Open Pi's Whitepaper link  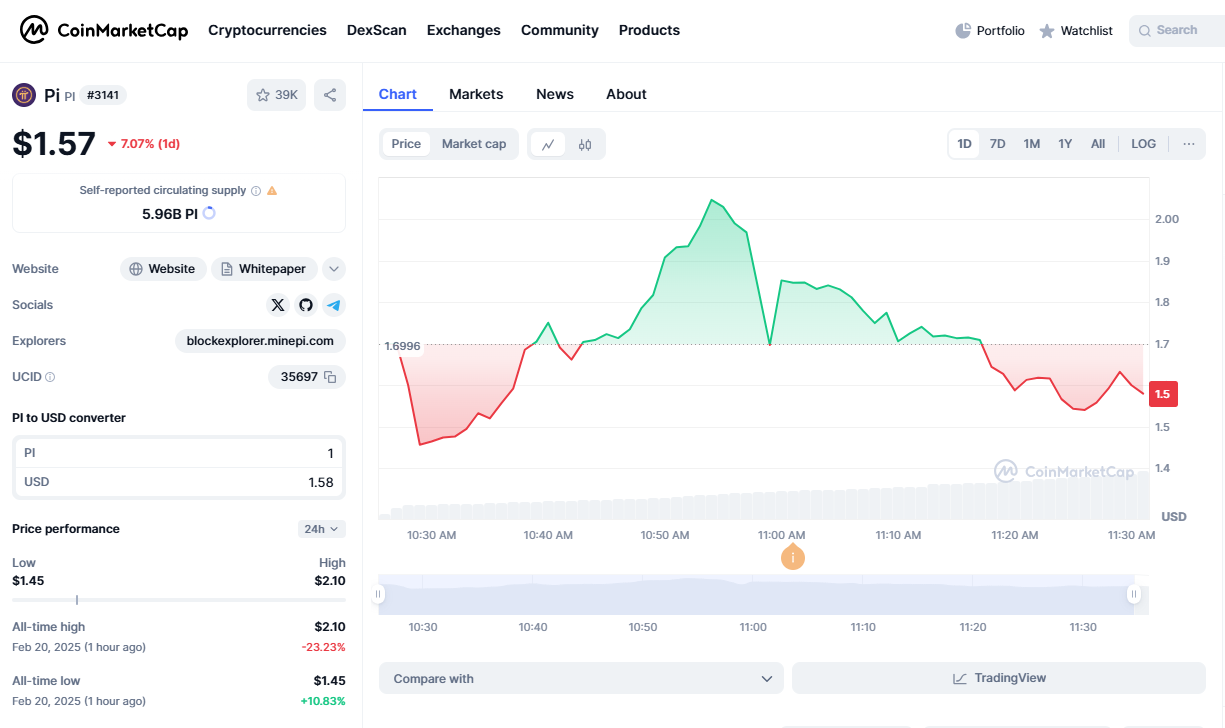tap(264, 268)
